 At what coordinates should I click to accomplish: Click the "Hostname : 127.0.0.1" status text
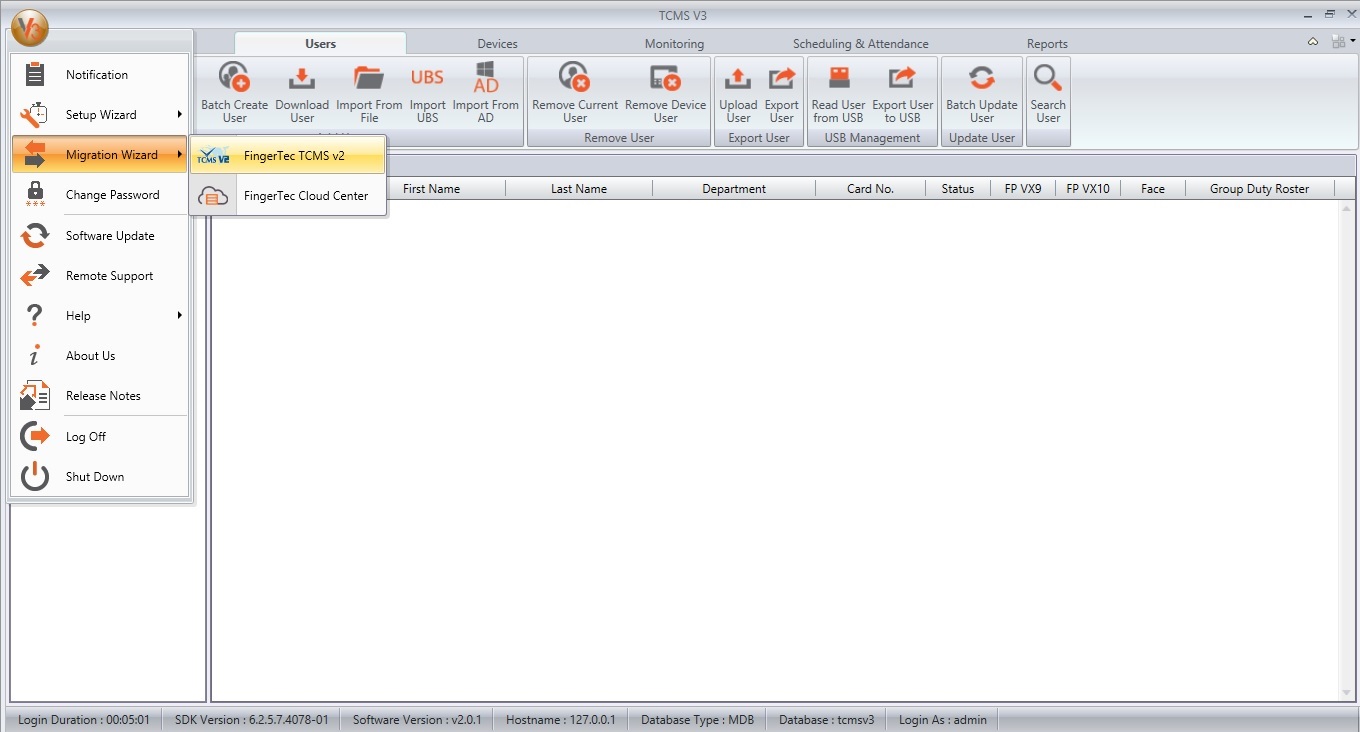[561, 720]
